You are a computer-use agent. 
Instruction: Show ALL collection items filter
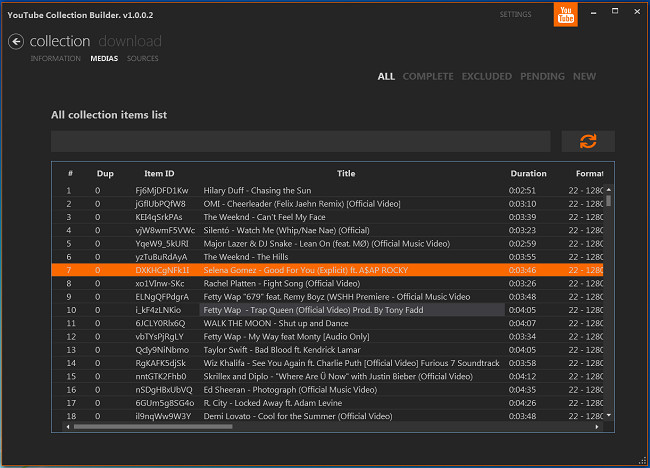[386, 77]
